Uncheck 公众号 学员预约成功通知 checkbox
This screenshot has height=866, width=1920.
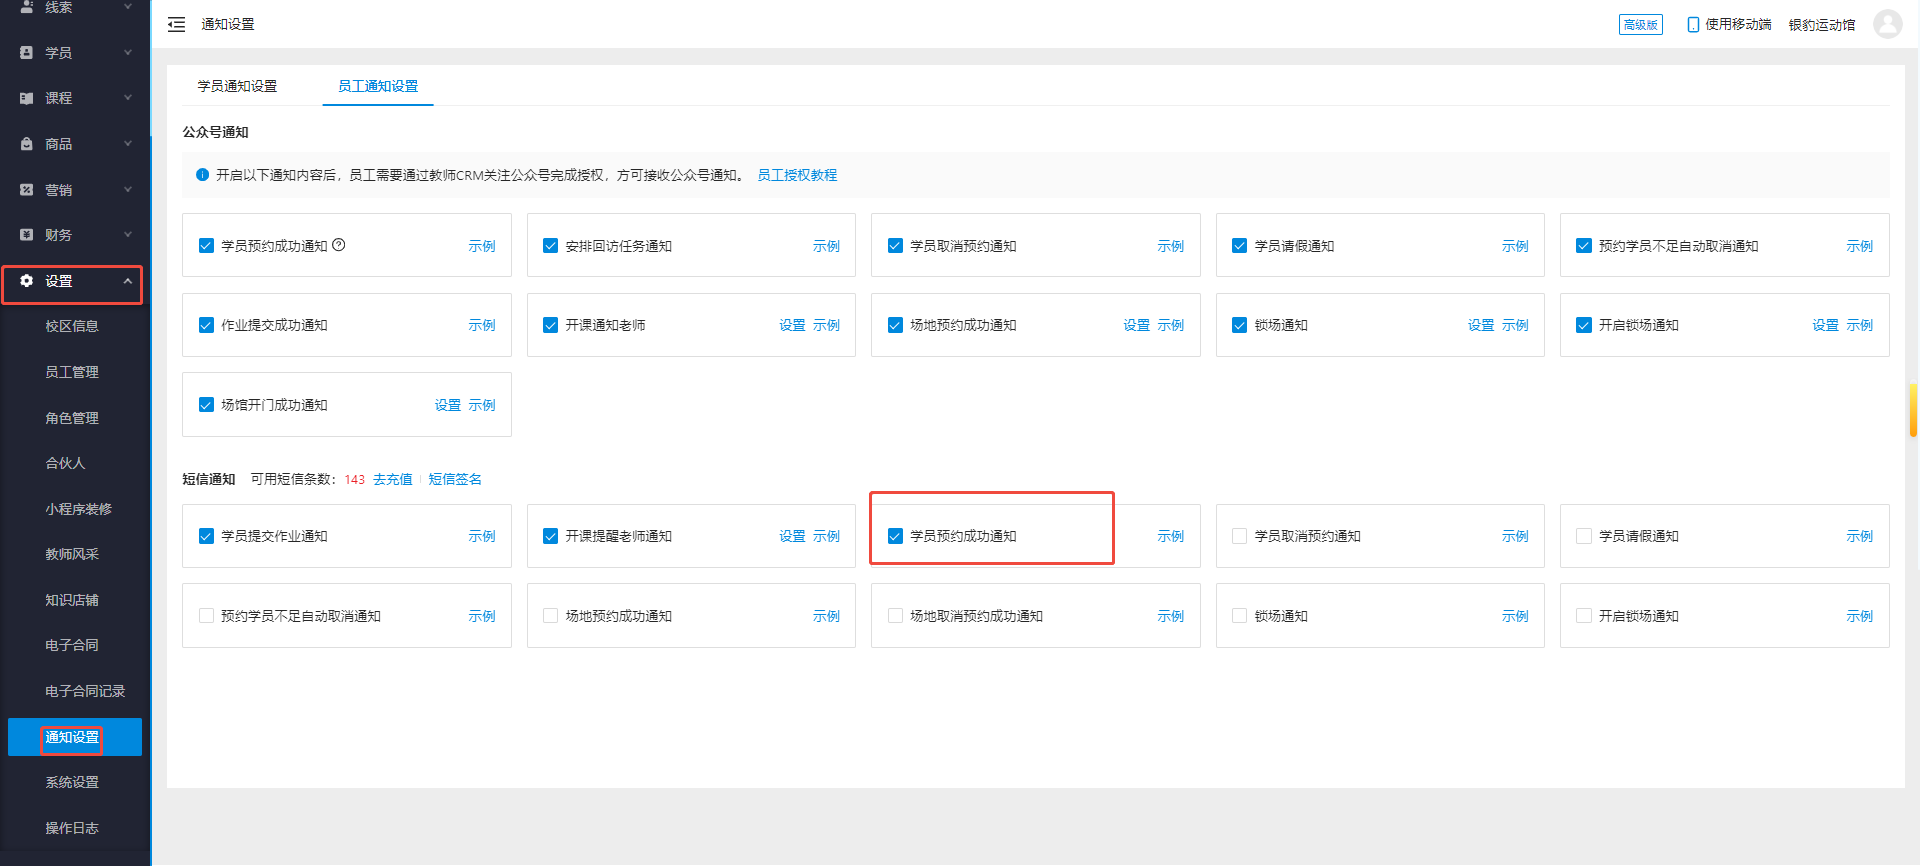pos(206,246)
